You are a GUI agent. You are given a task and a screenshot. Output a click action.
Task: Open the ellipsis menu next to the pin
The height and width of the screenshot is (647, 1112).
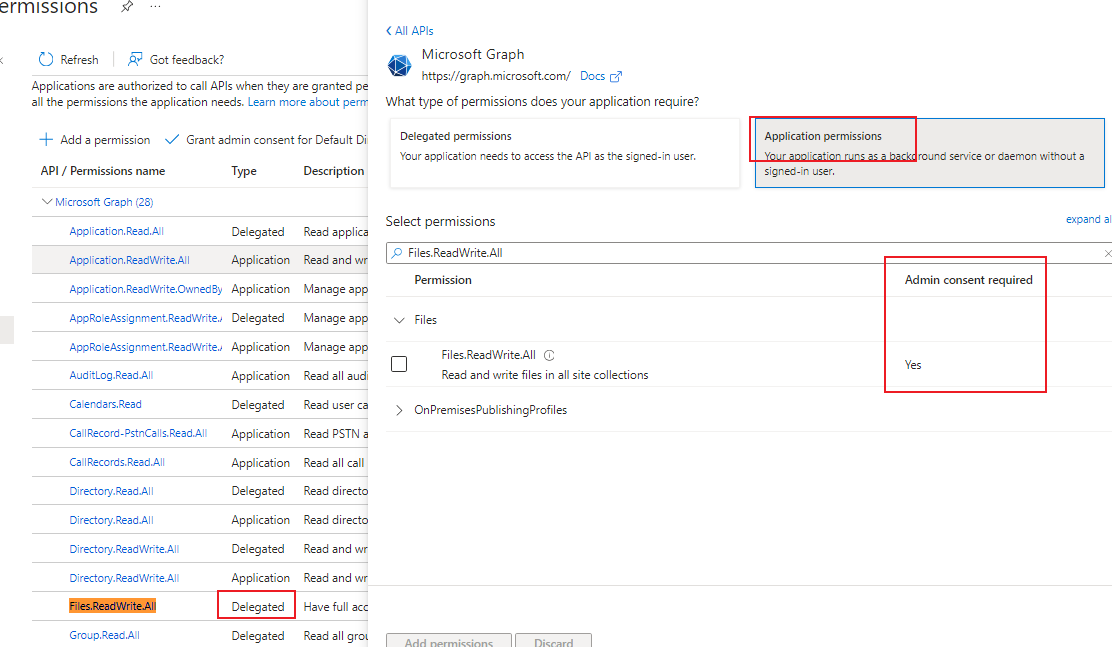154,9
